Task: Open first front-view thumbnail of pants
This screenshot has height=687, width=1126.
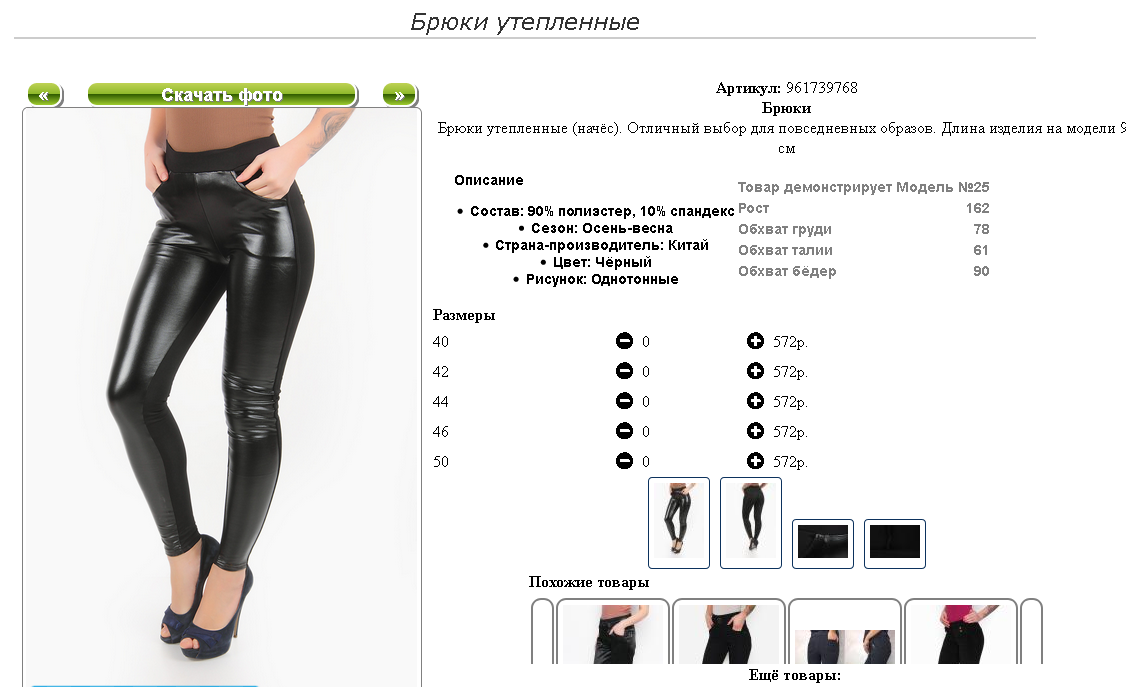Action: 679,523
